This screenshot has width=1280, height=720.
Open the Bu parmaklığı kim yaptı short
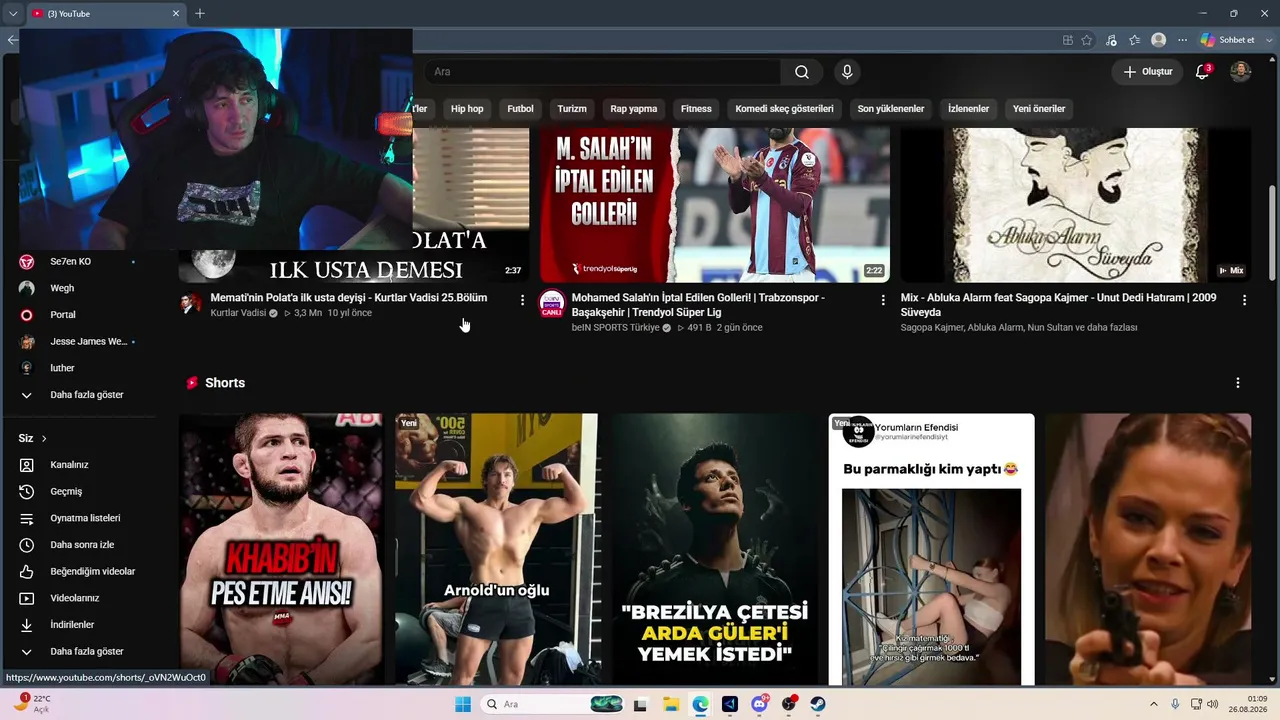931,549
